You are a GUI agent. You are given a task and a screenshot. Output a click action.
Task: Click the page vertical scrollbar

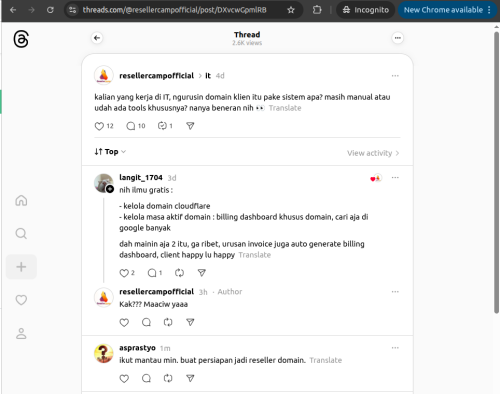click(x=496, y=172)
